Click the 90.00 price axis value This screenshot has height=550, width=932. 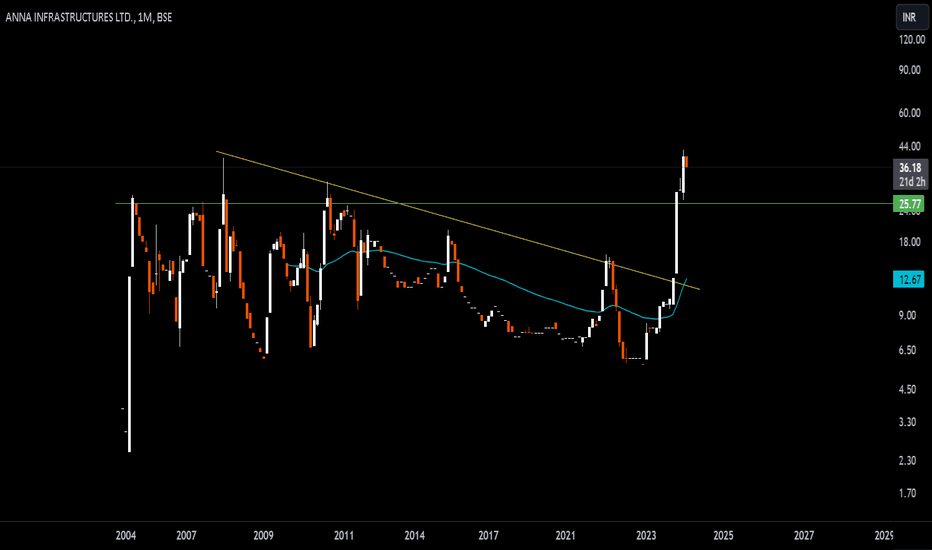(x=909, y=70)
